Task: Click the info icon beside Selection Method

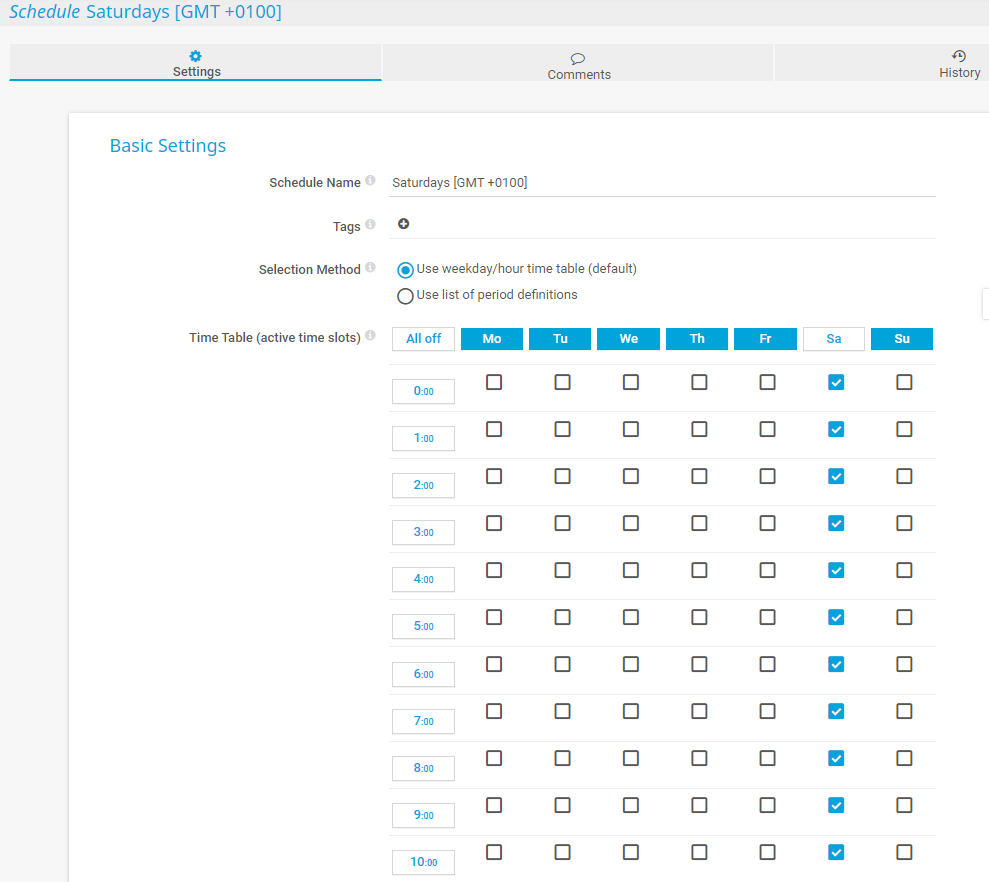Action: tap(370, 268)
